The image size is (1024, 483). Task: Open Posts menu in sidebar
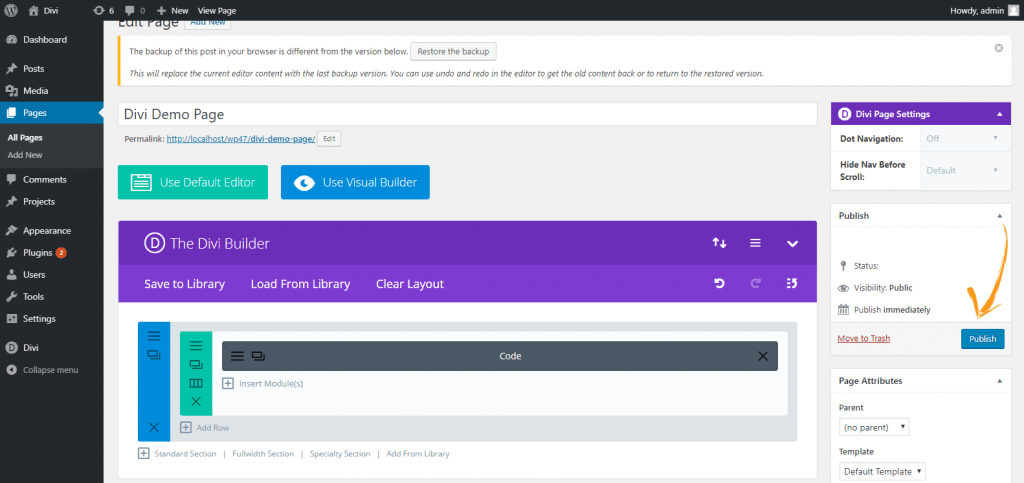[33, 69]
